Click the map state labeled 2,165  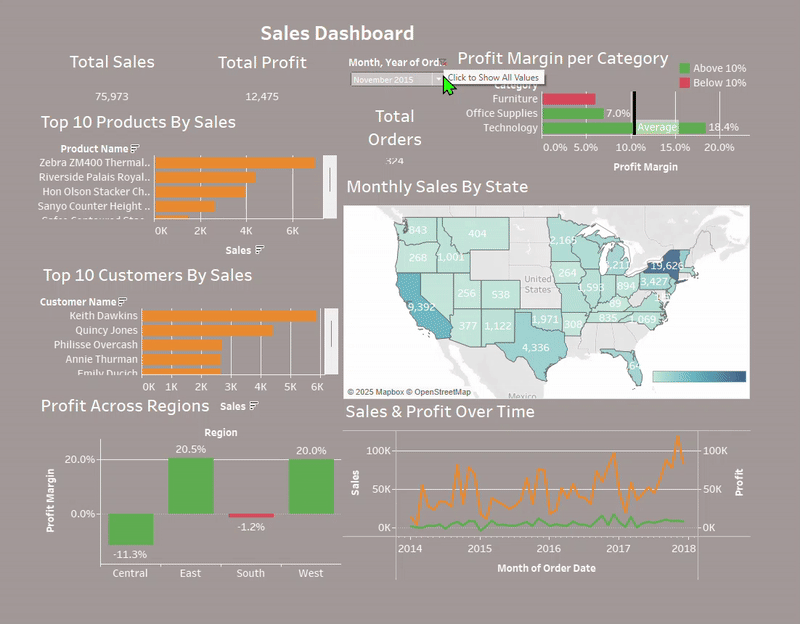coord(563,240)
